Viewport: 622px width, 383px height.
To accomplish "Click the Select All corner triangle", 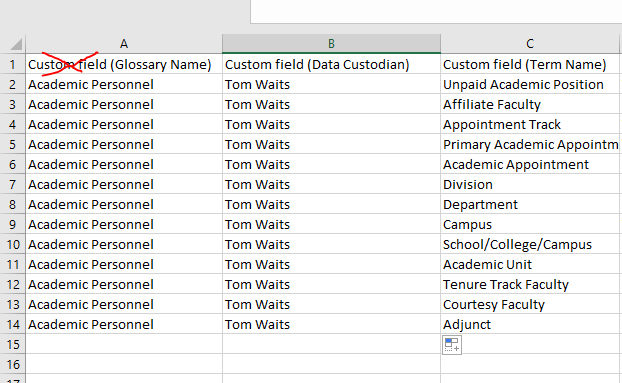I will coord(16,44).
